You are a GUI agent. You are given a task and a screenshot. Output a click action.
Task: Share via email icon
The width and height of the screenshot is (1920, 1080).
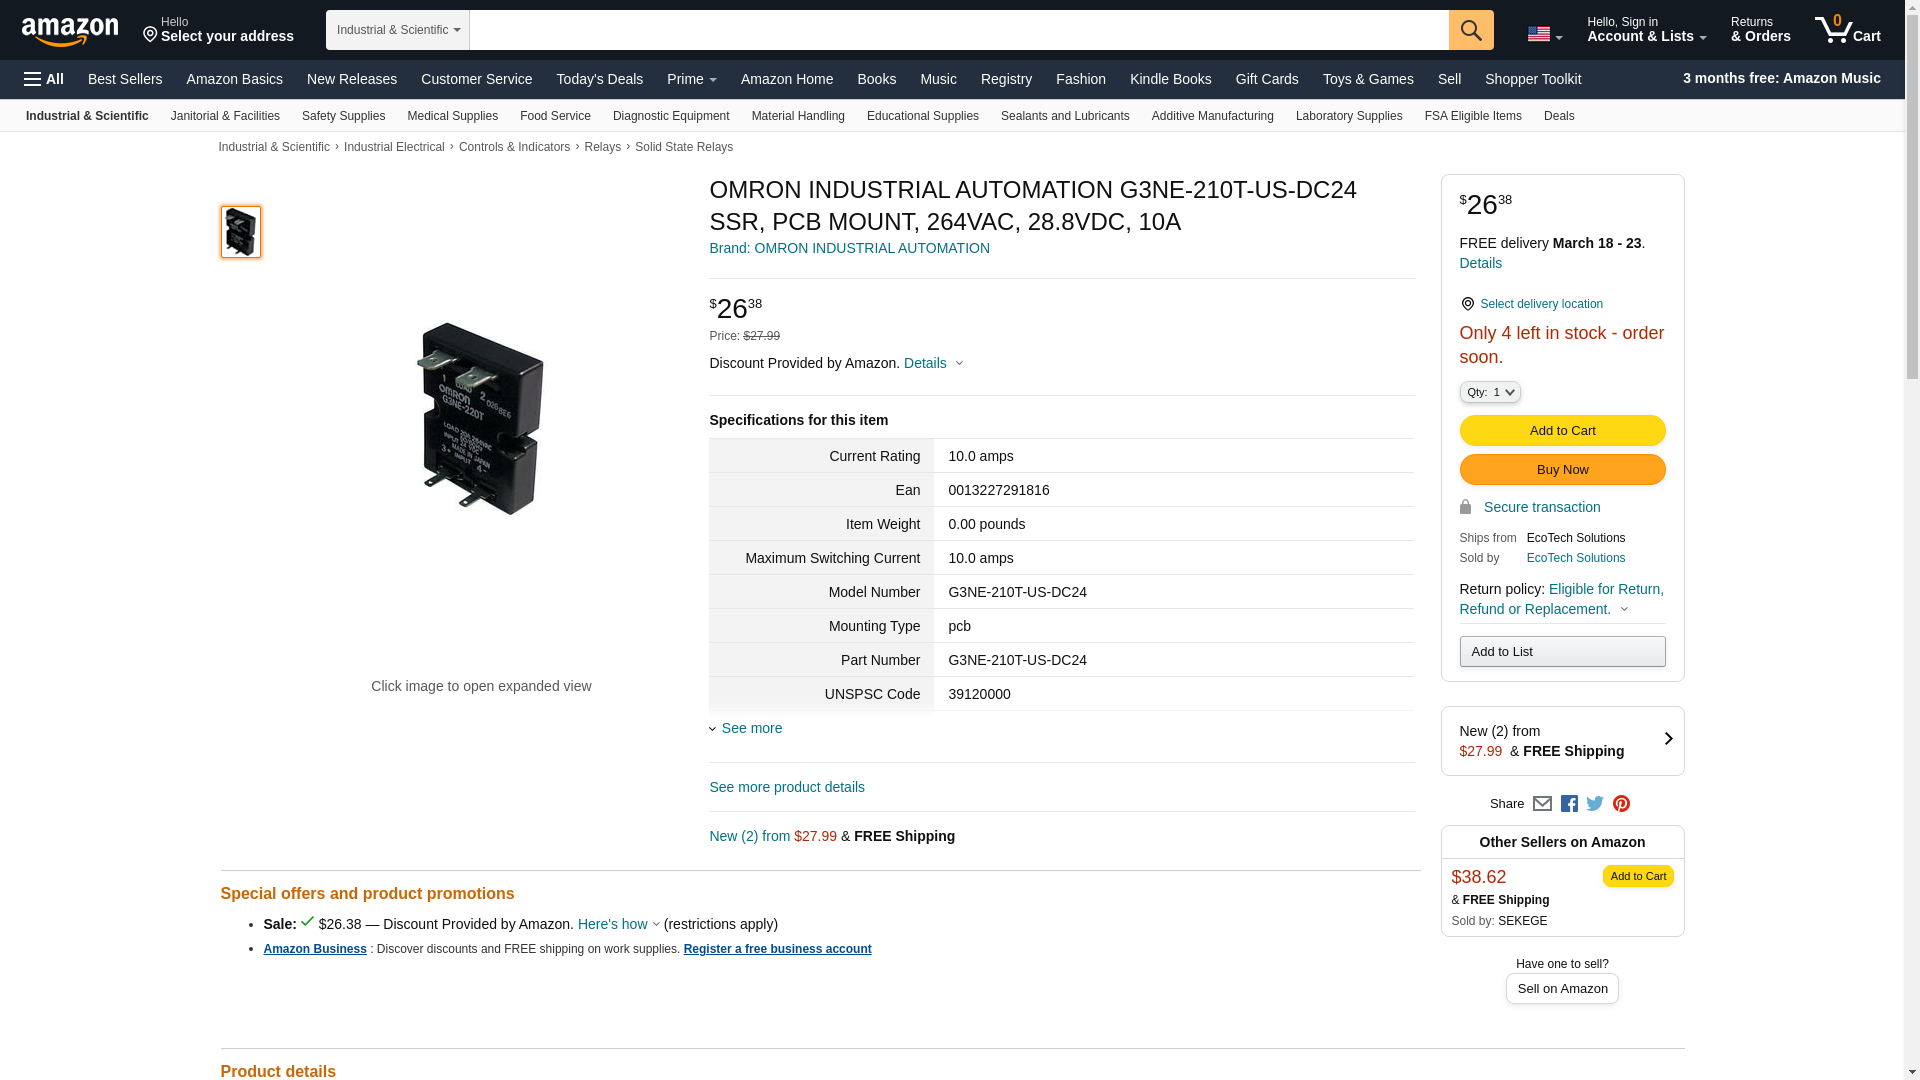1542,804
